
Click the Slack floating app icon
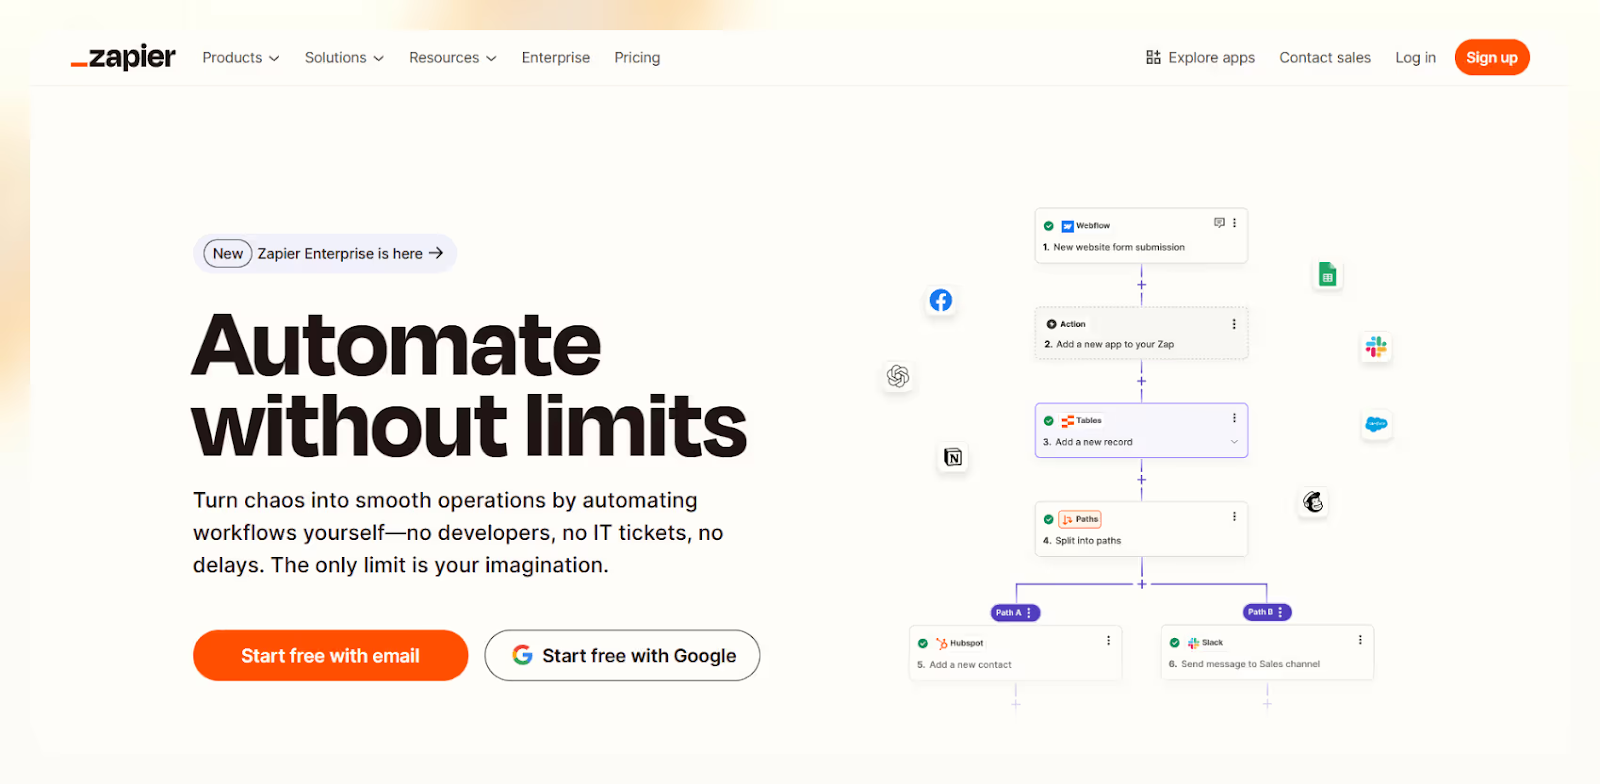1376,347
